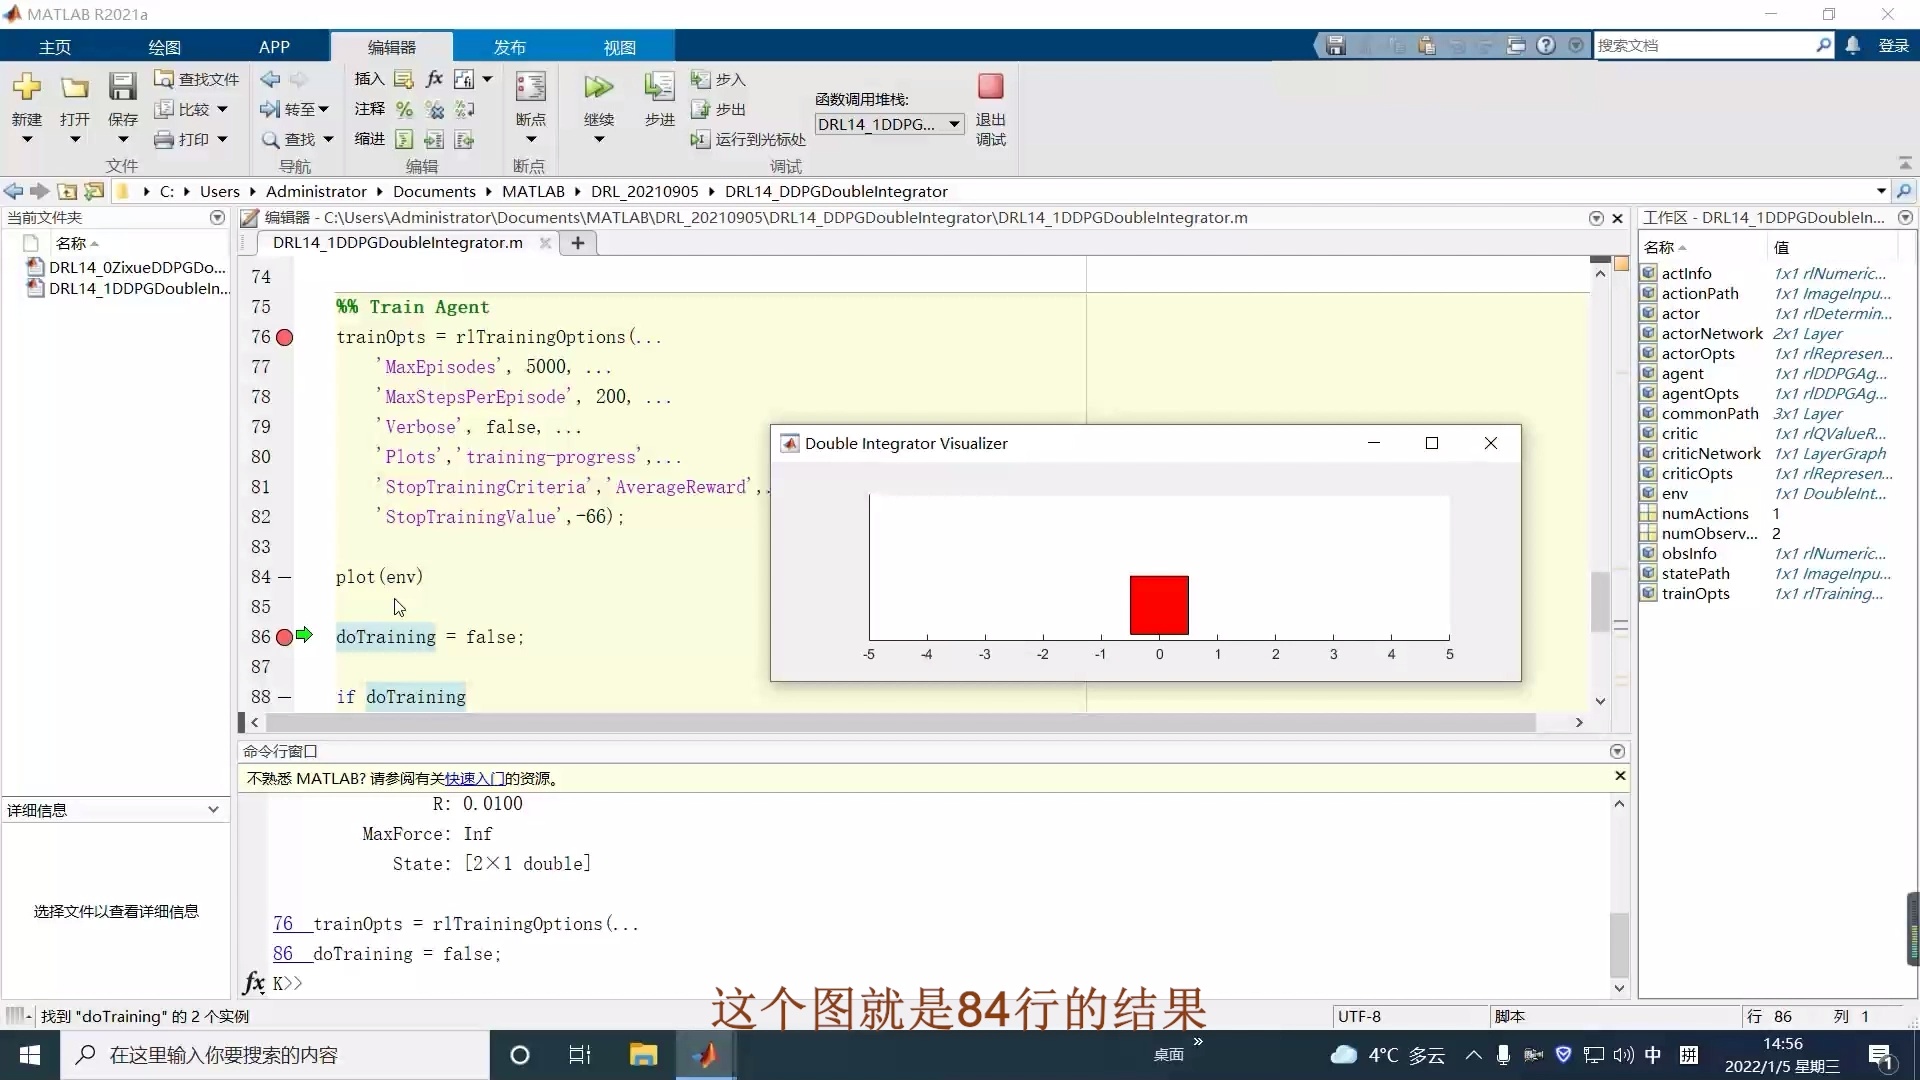Image resolution: width=1920 pixels, height=1080 pixels.
Task: Expand the details panel chevron
Action: pyautogui.click(x=213, y=810)
